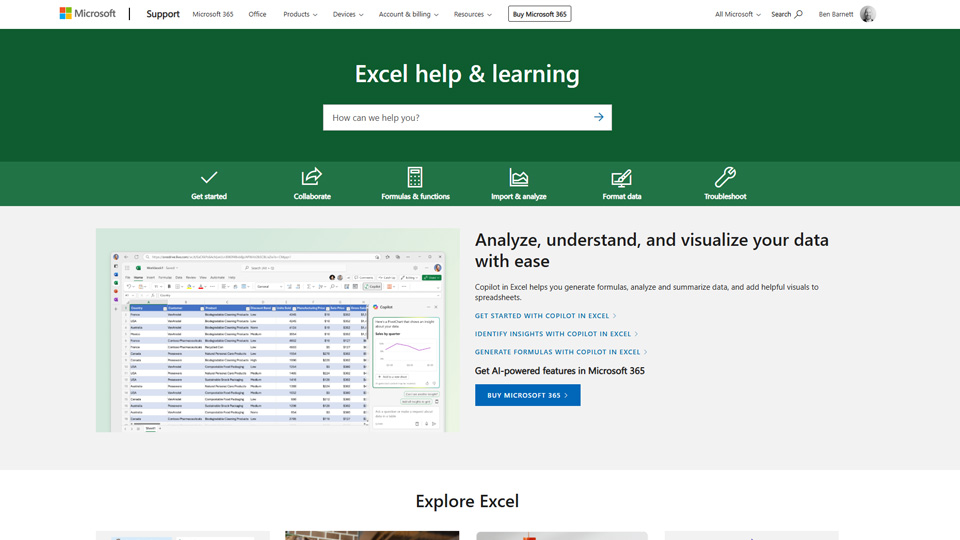Open Ben Barnett account avatar
This screenshot has width=960, height=540.
[x=868, y=14]
